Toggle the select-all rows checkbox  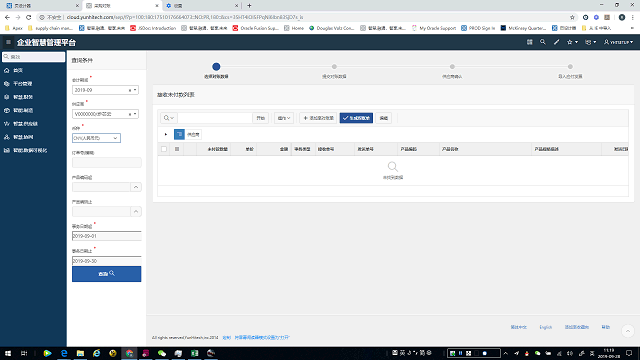pyautogui.click(x=164, y=149)
